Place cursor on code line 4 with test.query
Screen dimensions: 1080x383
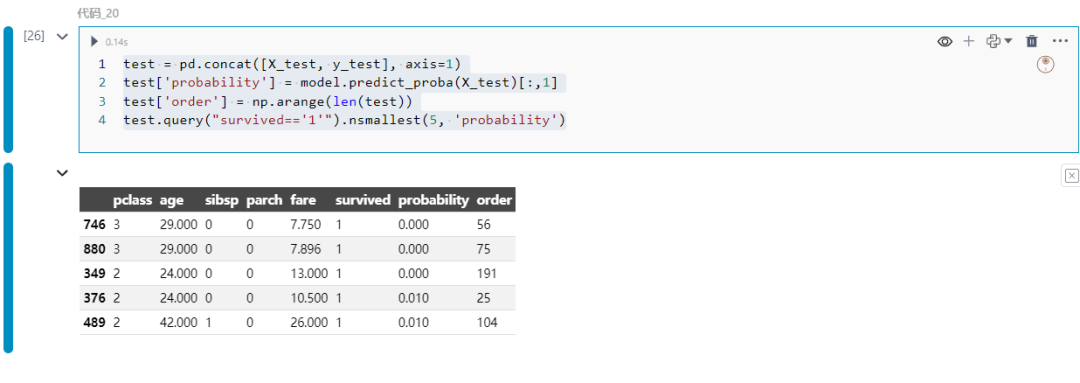tap(344, 121)
